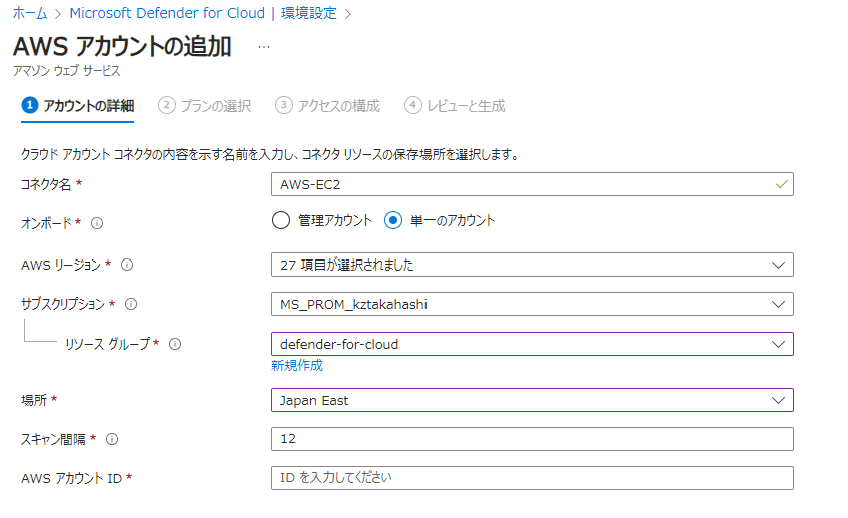Click the 新規作成 link
Image resolution: width=848 pixels, height=518 pixels.
[297, 366]
